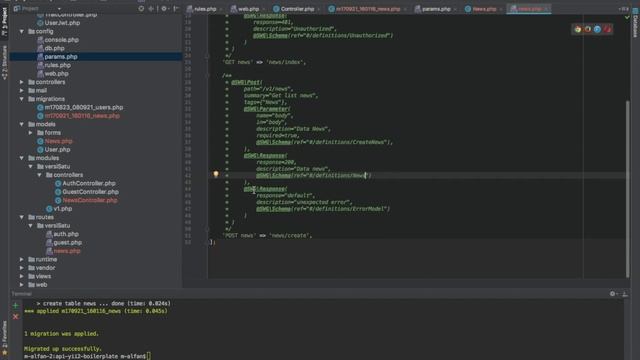Switch to the Controller.php editor tab
The image size is (640, 360).
coord(297,9)
